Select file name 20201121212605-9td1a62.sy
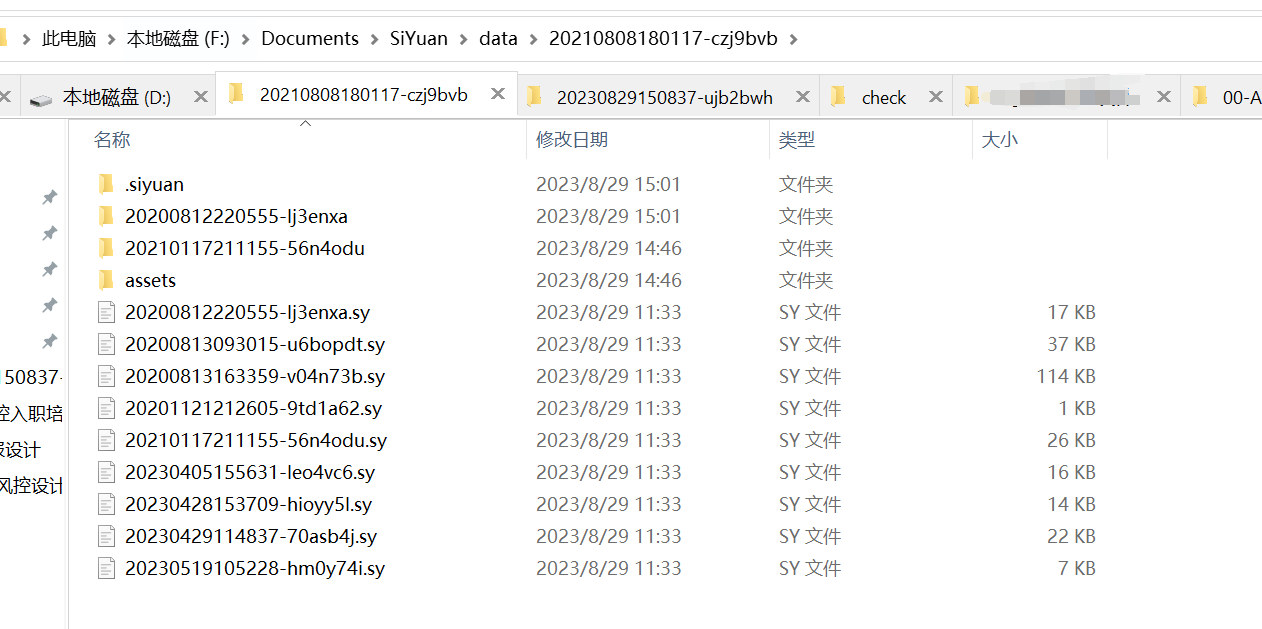This screenshot has width=1262, height=629. tap(253, 408)
